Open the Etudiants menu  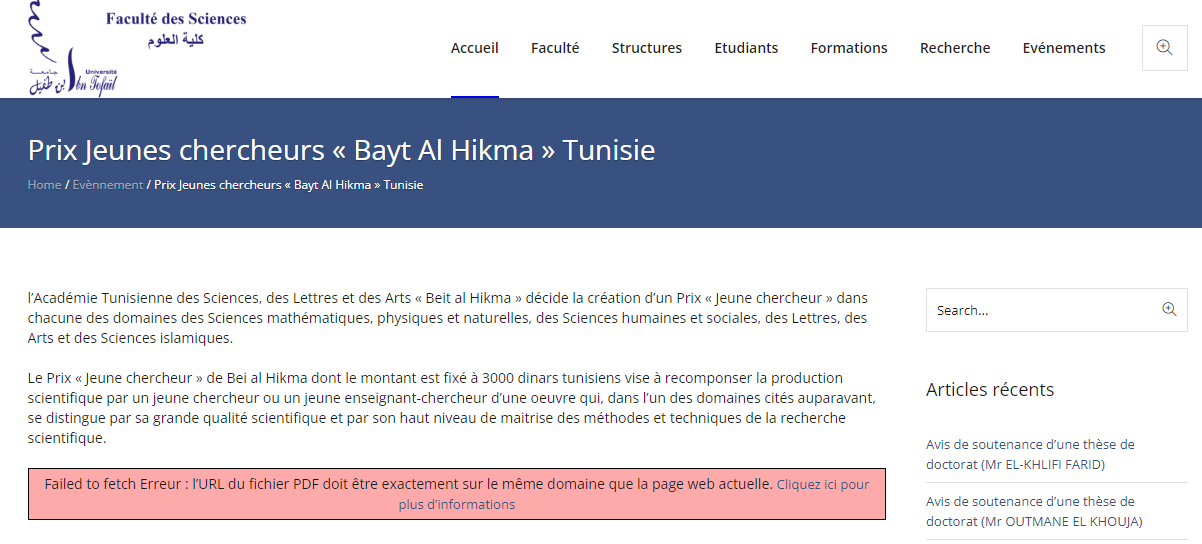746,48
